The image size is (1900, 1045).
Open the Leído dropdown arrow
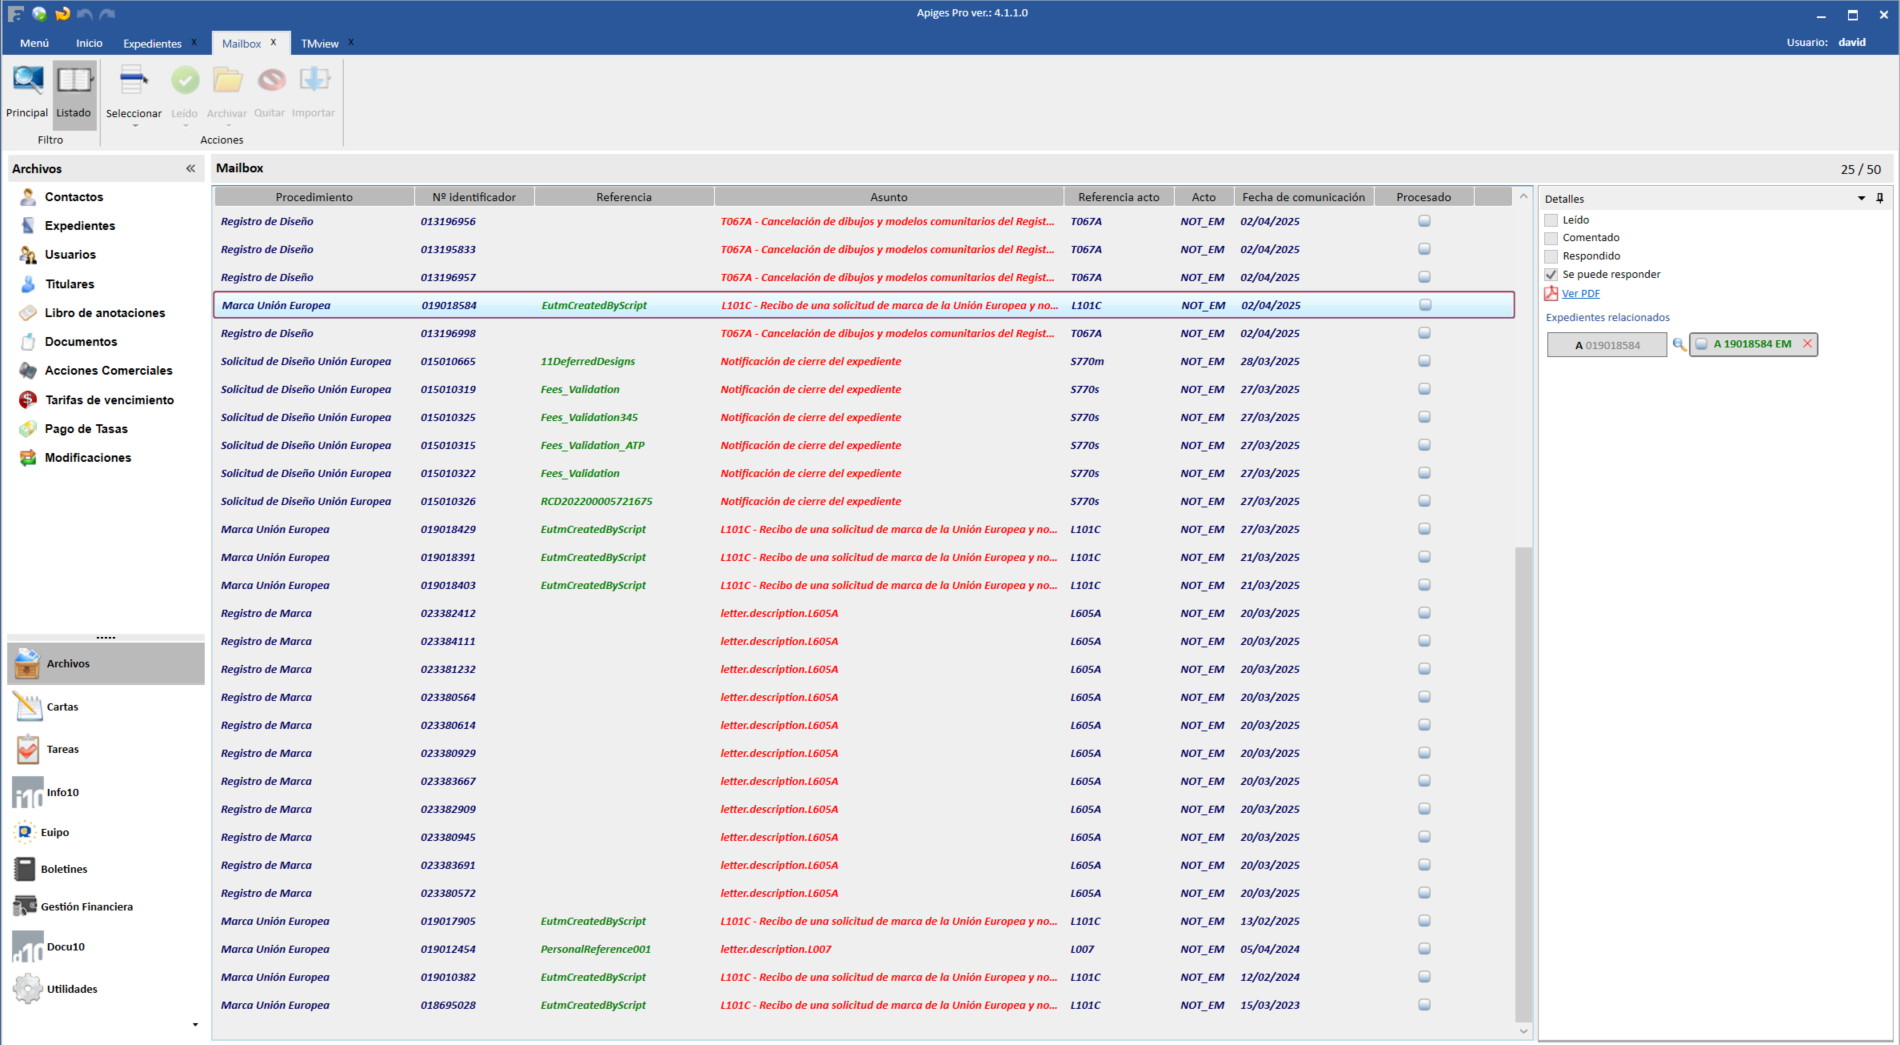point(185,126)
